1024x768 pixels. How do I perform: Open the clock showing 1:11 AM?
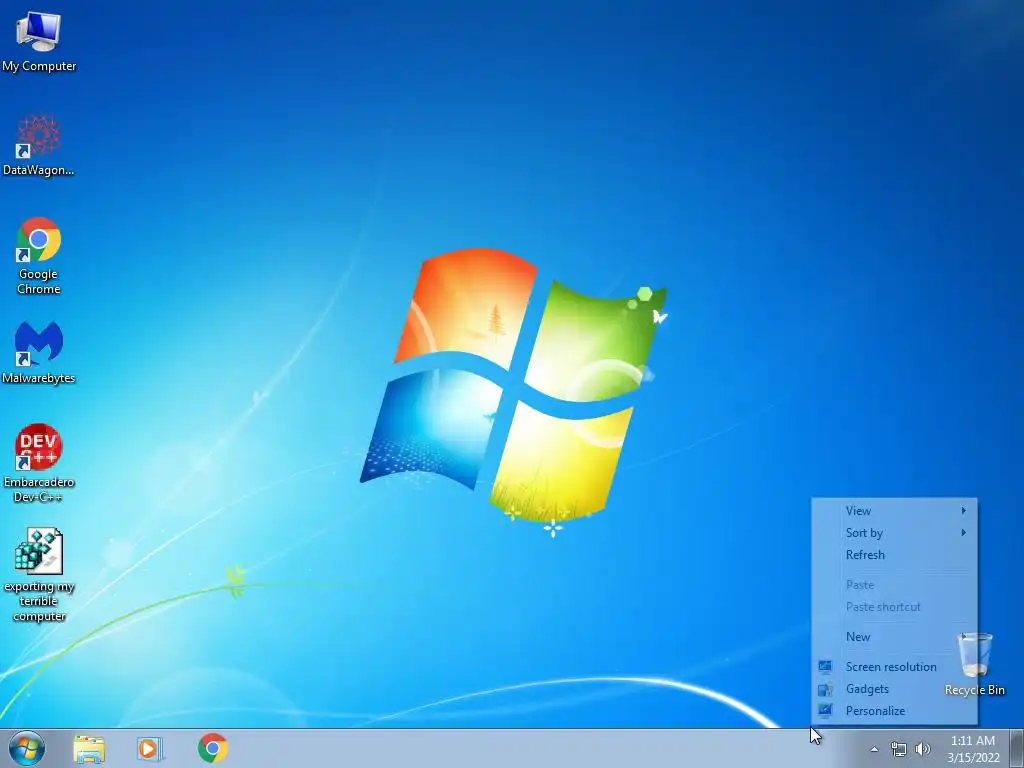(x=973, y=748)
